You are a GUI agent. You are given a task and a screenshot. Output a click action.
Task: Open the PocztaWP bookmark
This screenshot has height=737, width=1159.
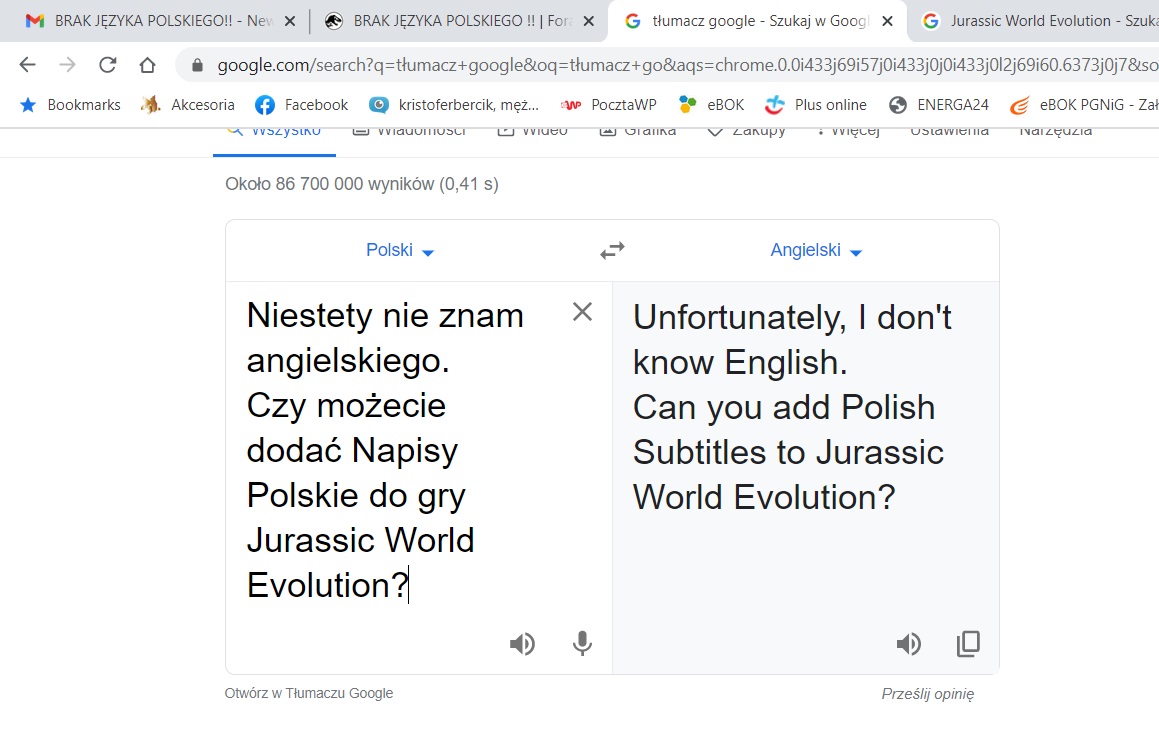(608, 105)
